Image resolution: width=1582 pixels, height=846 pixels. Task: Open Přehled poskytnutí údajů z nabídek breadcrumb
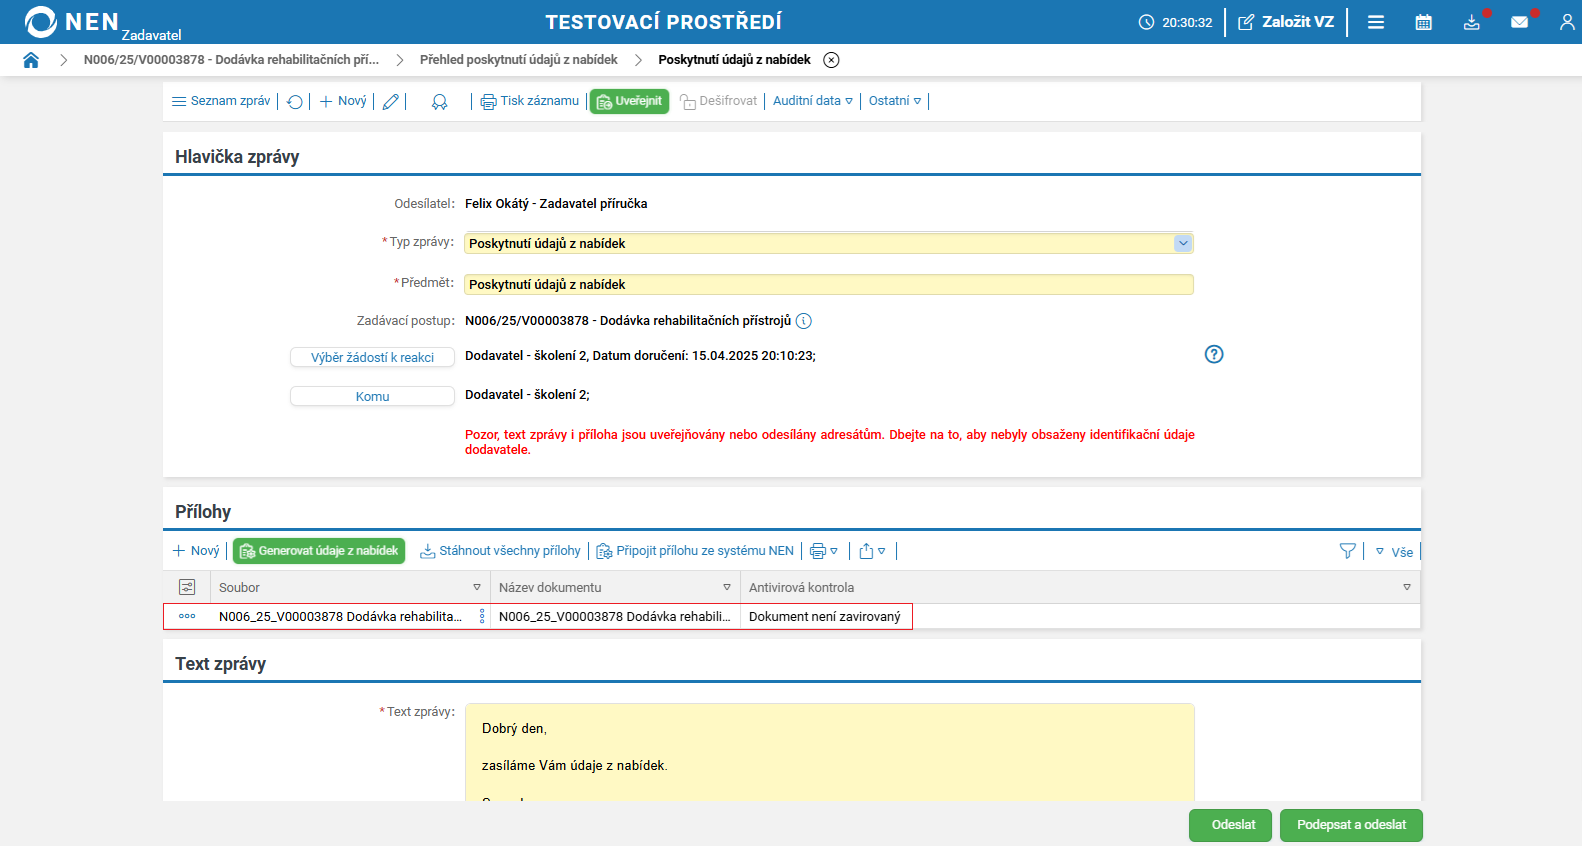[518, 60]
